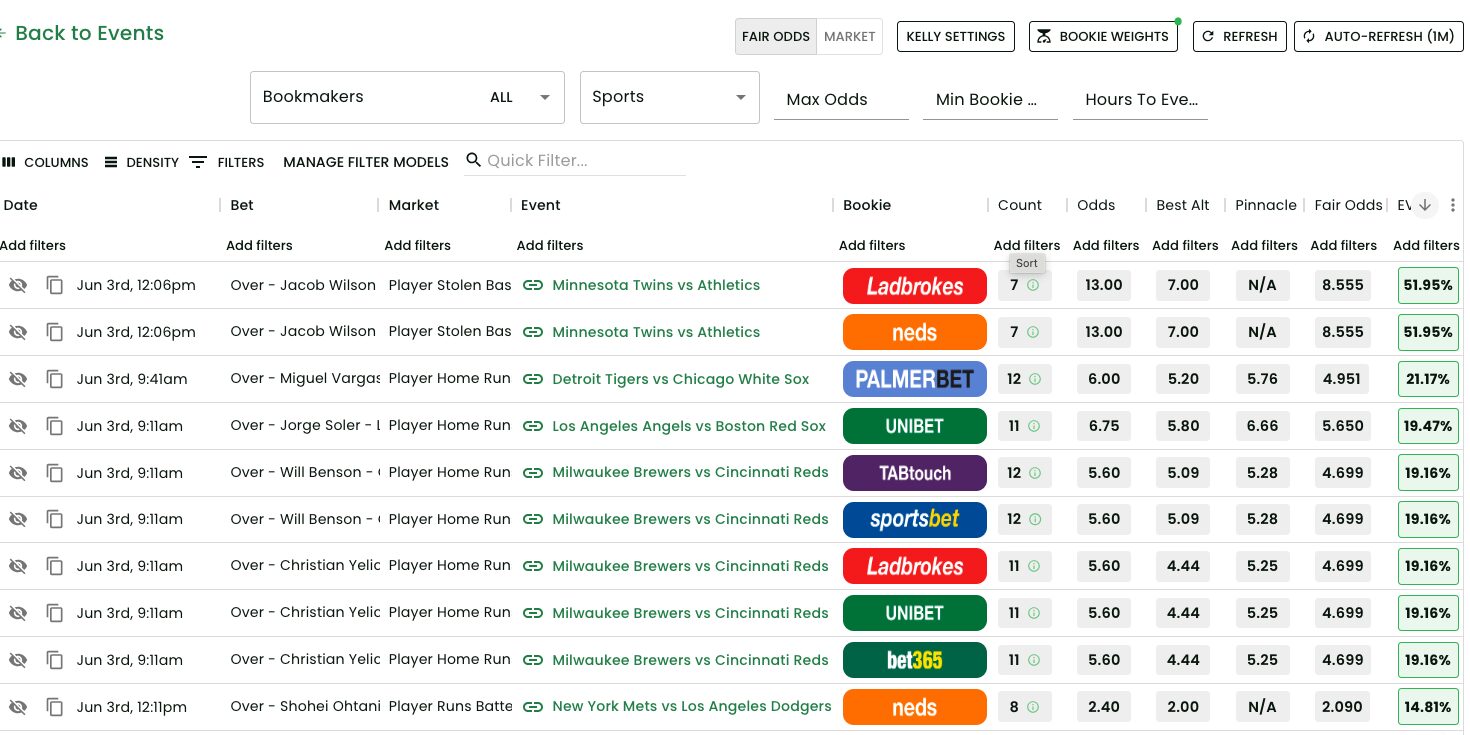Viewport: 1470px width, 735px height.
Task: Click the TABtouch bookie badge
Action: 915,473
